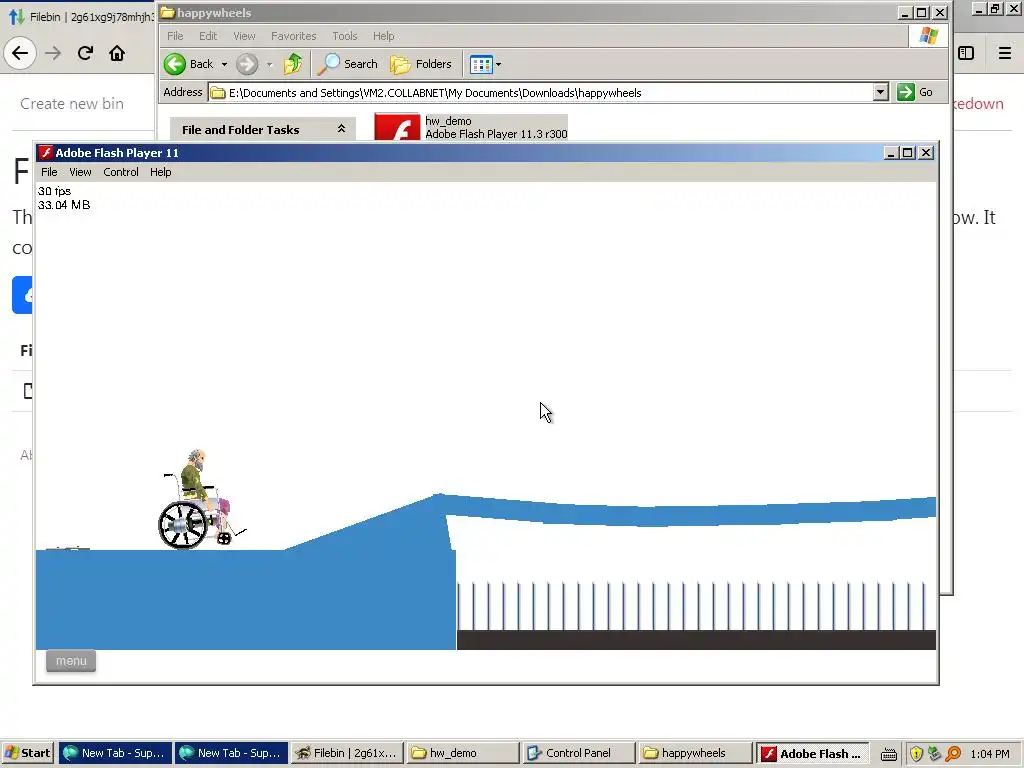Click Create new bin link
1024x768 pixels.
pos(72,103)
